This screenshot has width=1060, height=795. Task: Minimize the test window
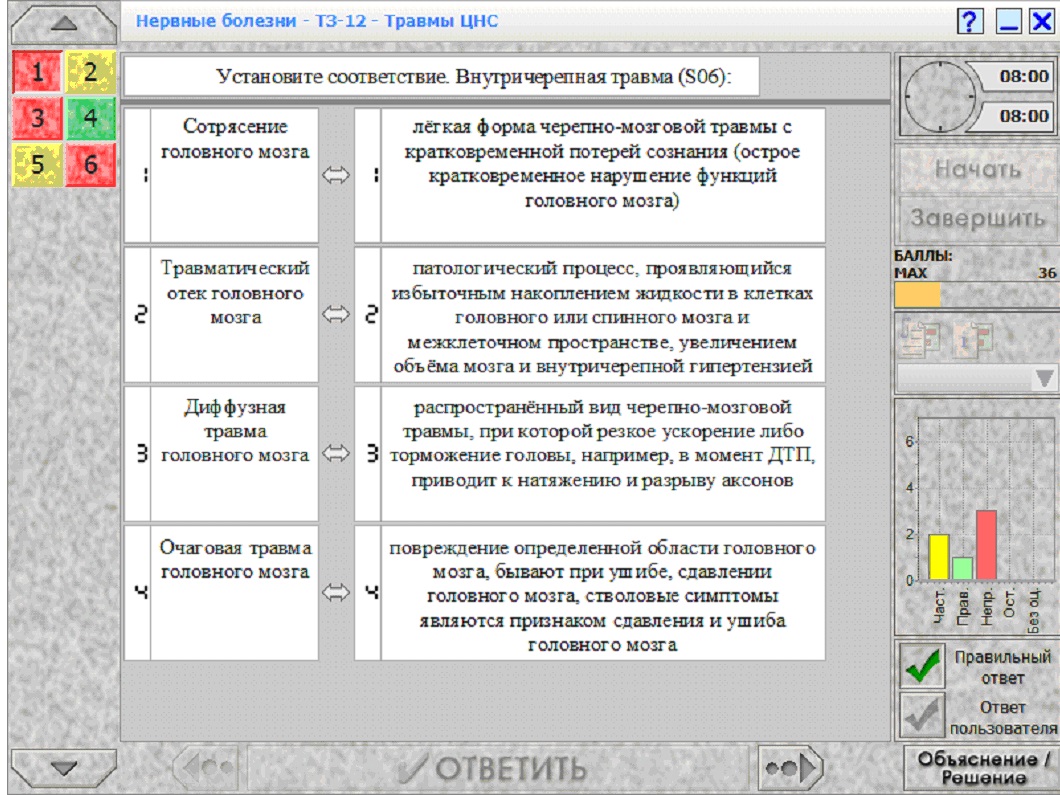coord(1009,22)
